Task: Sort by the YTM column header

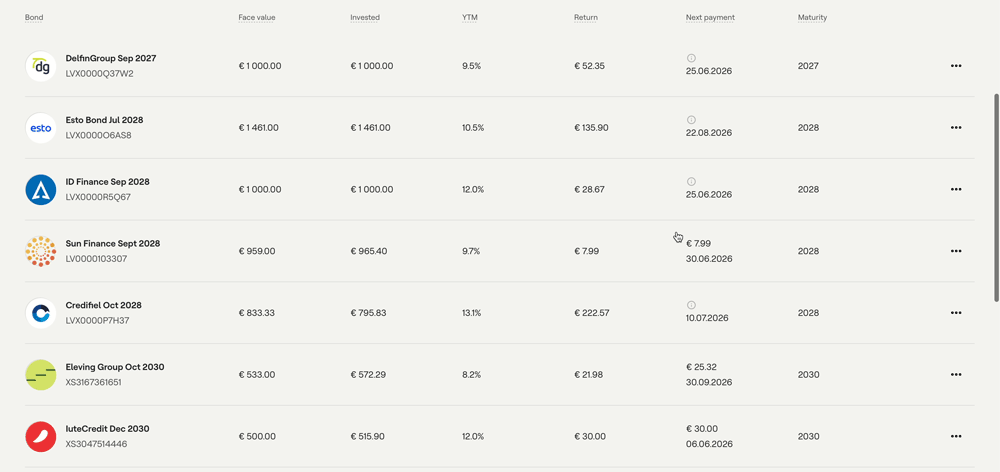Action: [x=469, y=18]
